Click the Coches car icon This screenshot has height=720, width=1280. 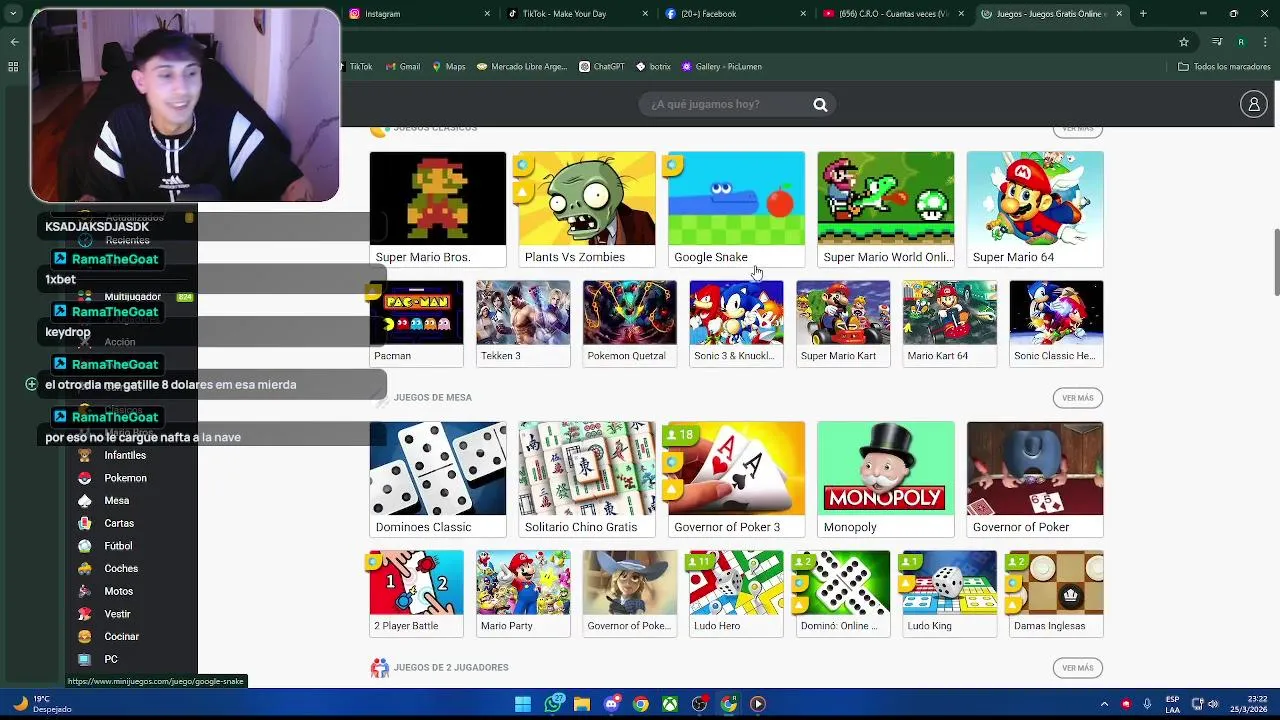[x=85, y=568]
